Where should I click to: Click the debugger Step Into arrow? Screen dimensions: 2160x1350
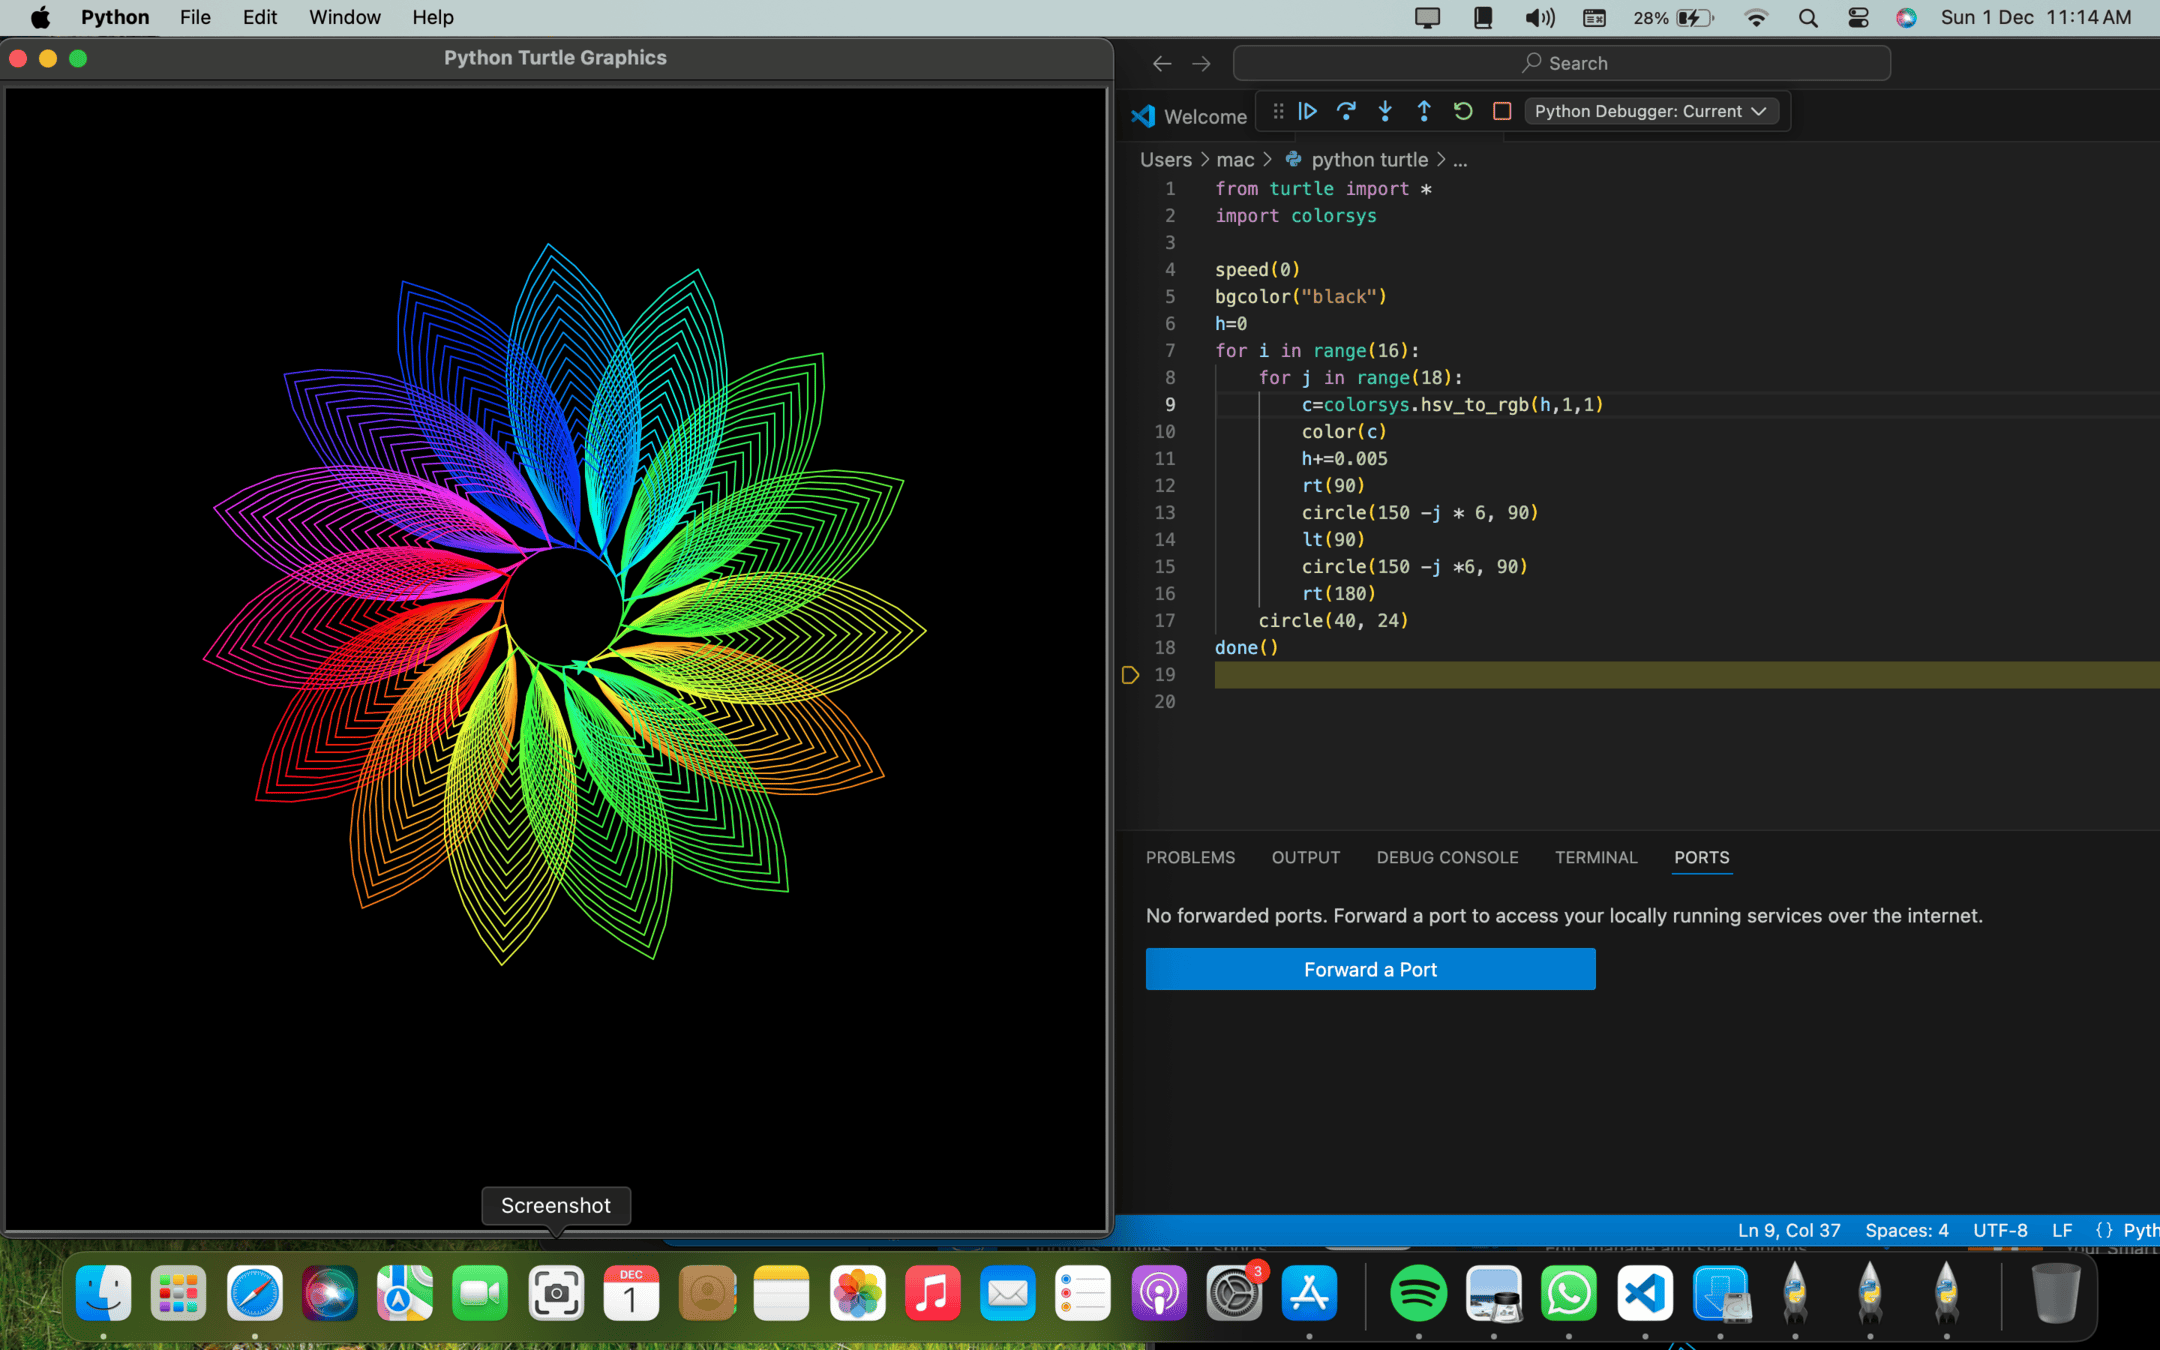click(1385, 111)
